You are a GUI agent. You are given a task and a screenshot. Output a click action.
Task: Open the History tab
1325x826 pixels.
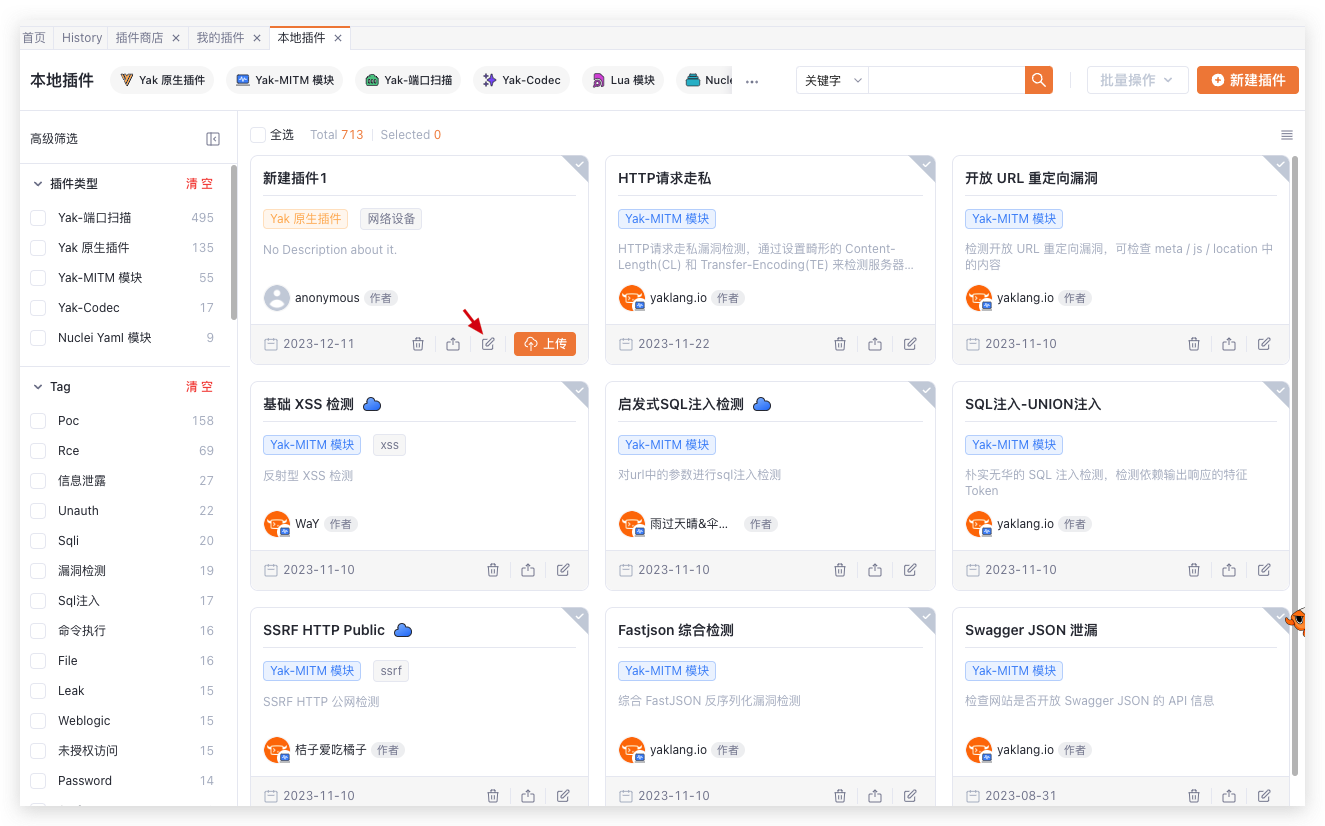pos(82,38)
